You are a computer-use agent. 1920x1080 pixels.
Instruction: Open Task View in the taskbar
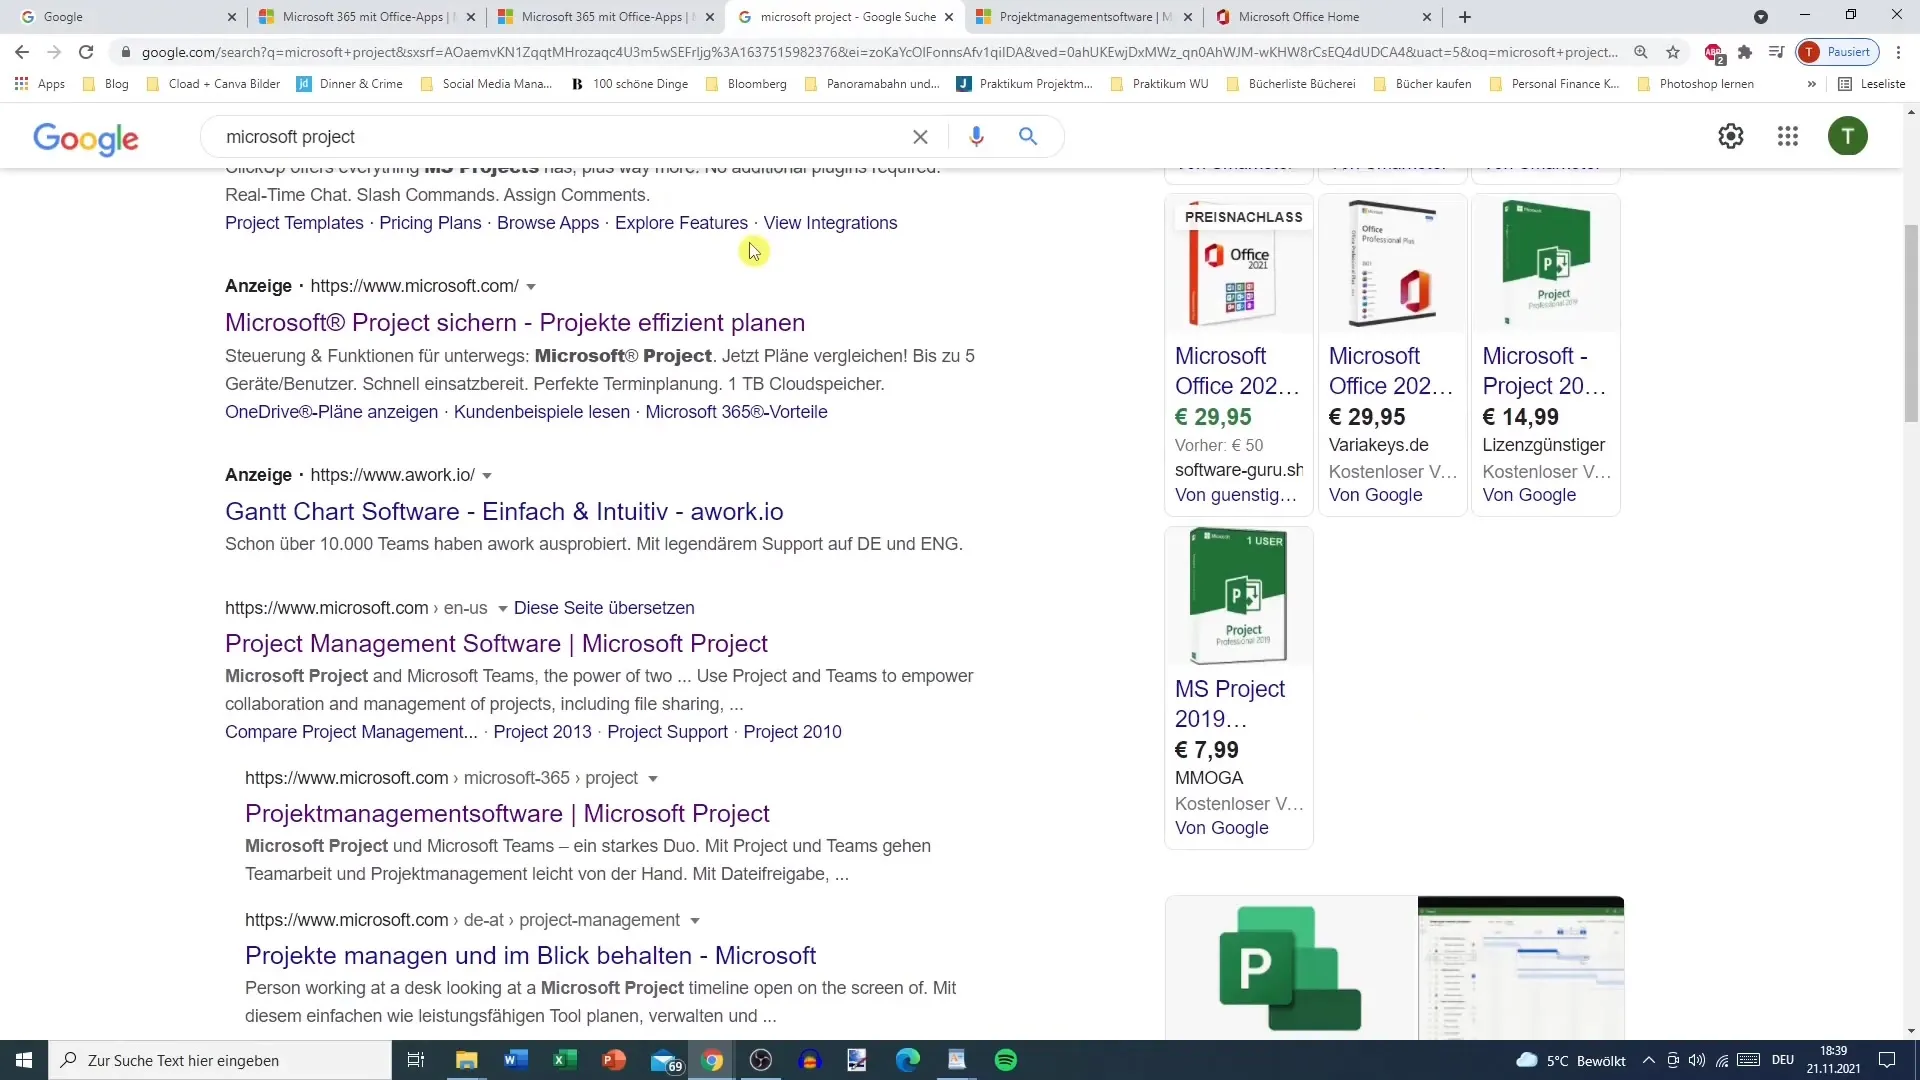tap(416, 1060)
